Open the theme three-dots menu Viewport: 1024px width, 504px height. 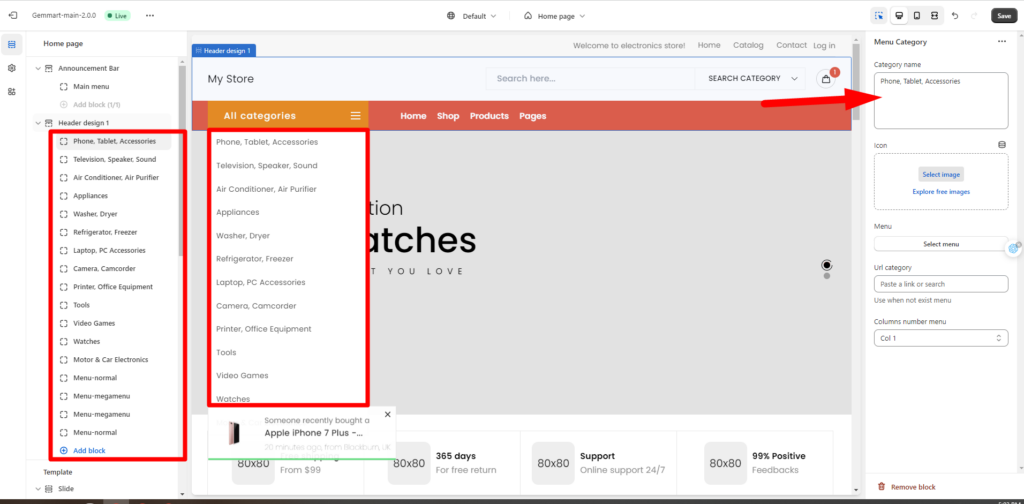[150, 15]
